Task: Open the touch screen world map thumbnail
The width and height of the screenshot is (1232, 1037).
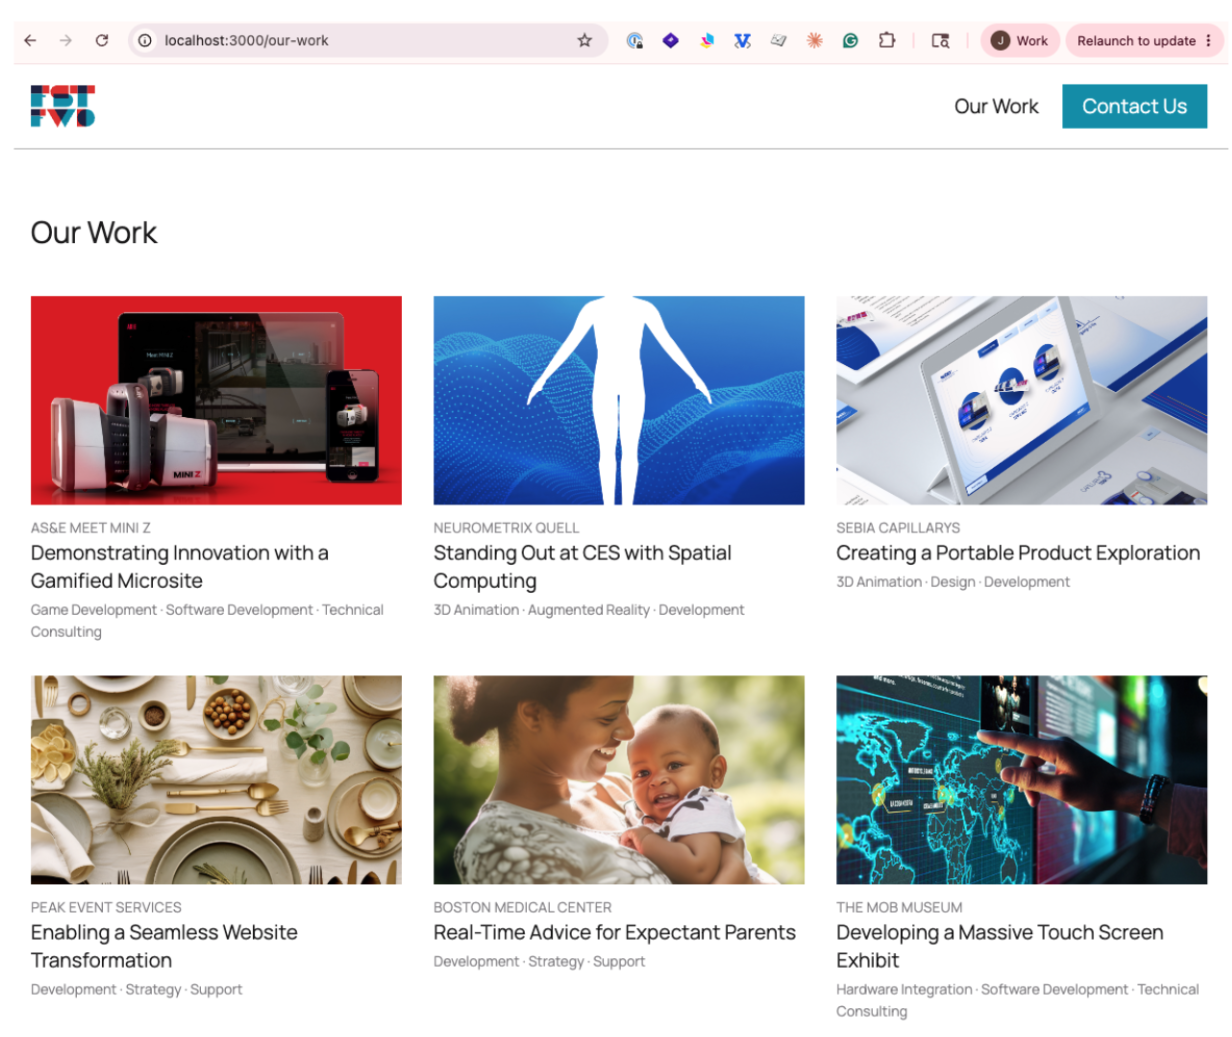Action: (1022, 780)
